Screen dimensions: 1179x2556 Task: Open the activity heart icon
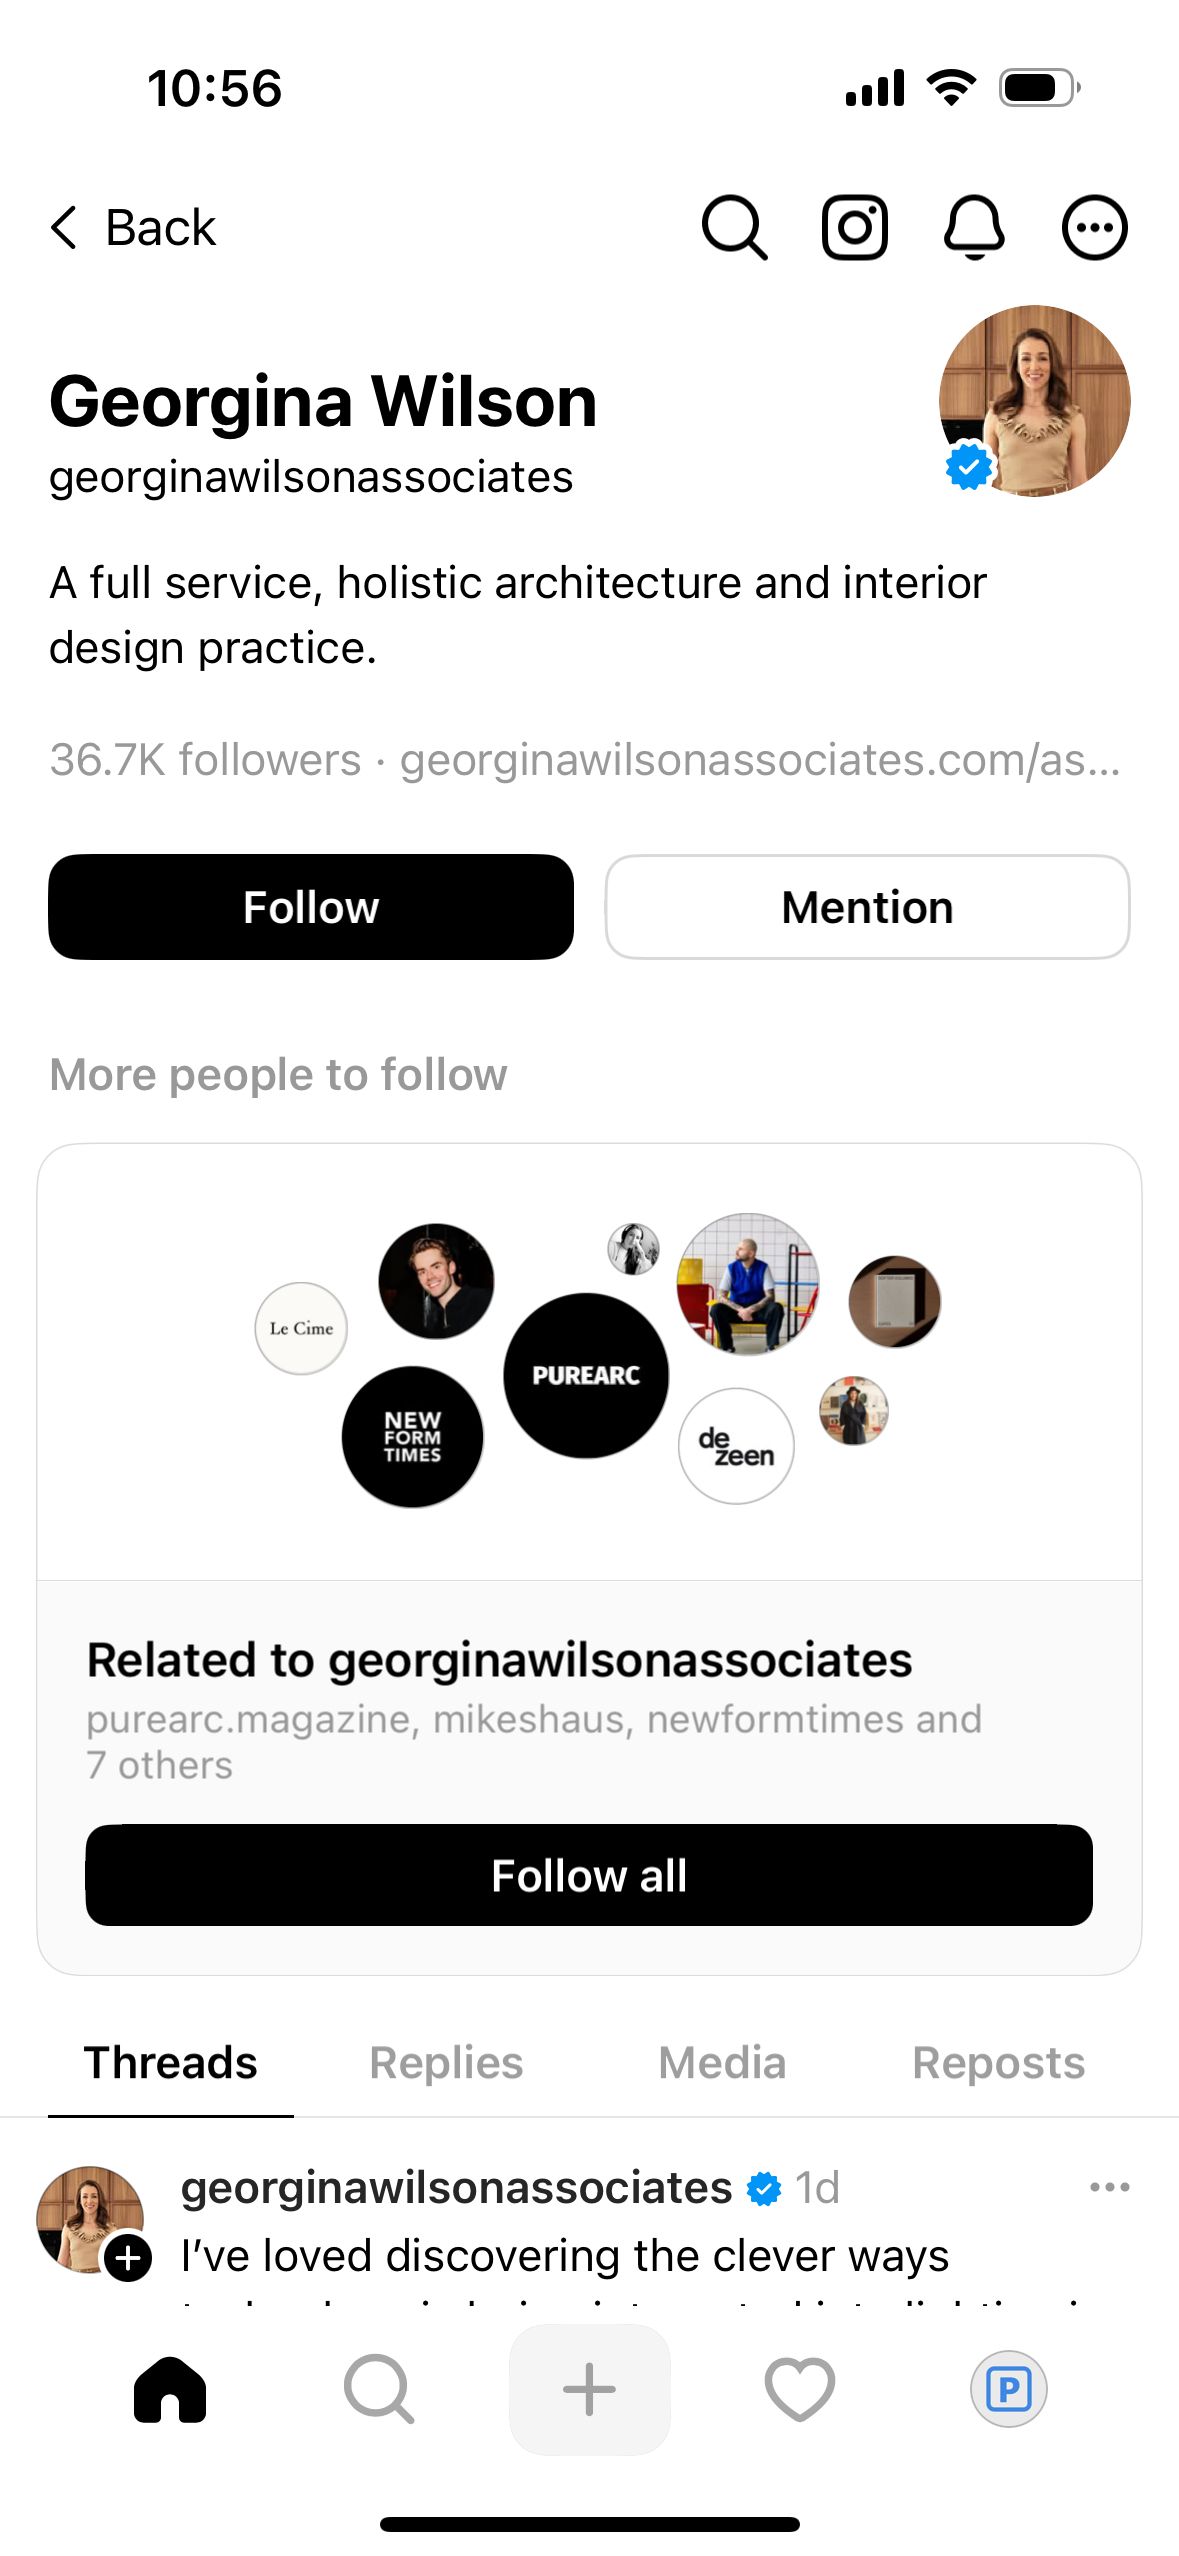click(x=799, y=2390)
